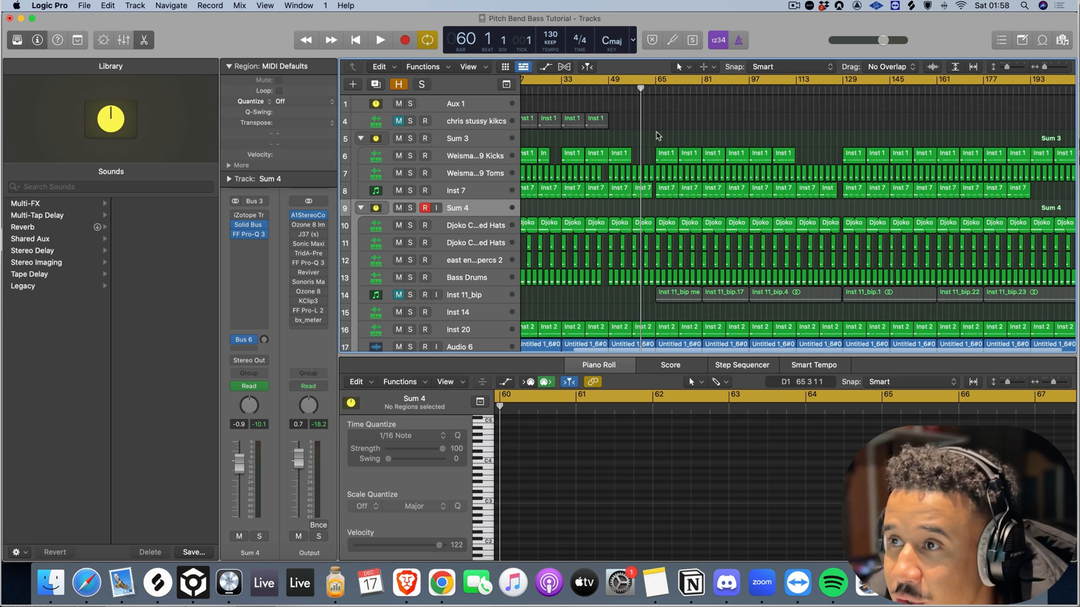Switch to the Step Sequencer tab
1080x607 pixels.
click(742, 365)
